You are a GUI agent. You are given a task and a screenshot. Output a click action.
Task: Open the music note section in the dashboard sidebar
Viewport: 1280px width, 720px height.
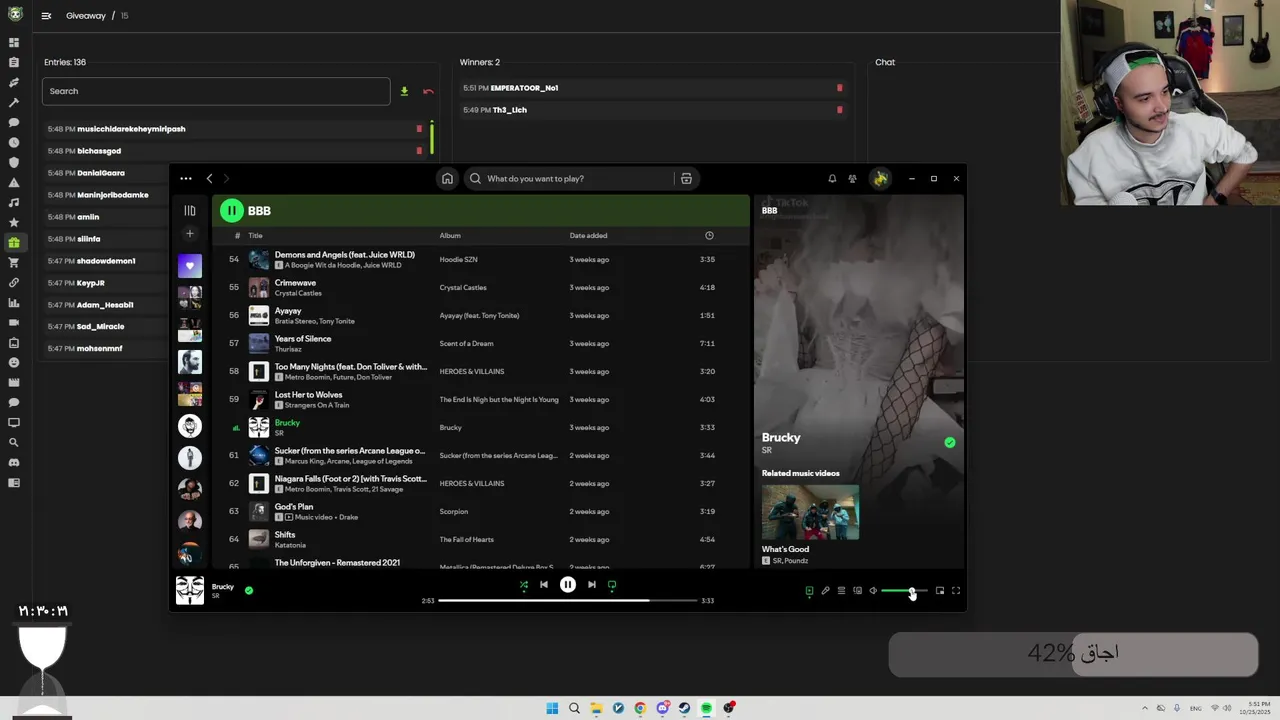pos(14,203)
